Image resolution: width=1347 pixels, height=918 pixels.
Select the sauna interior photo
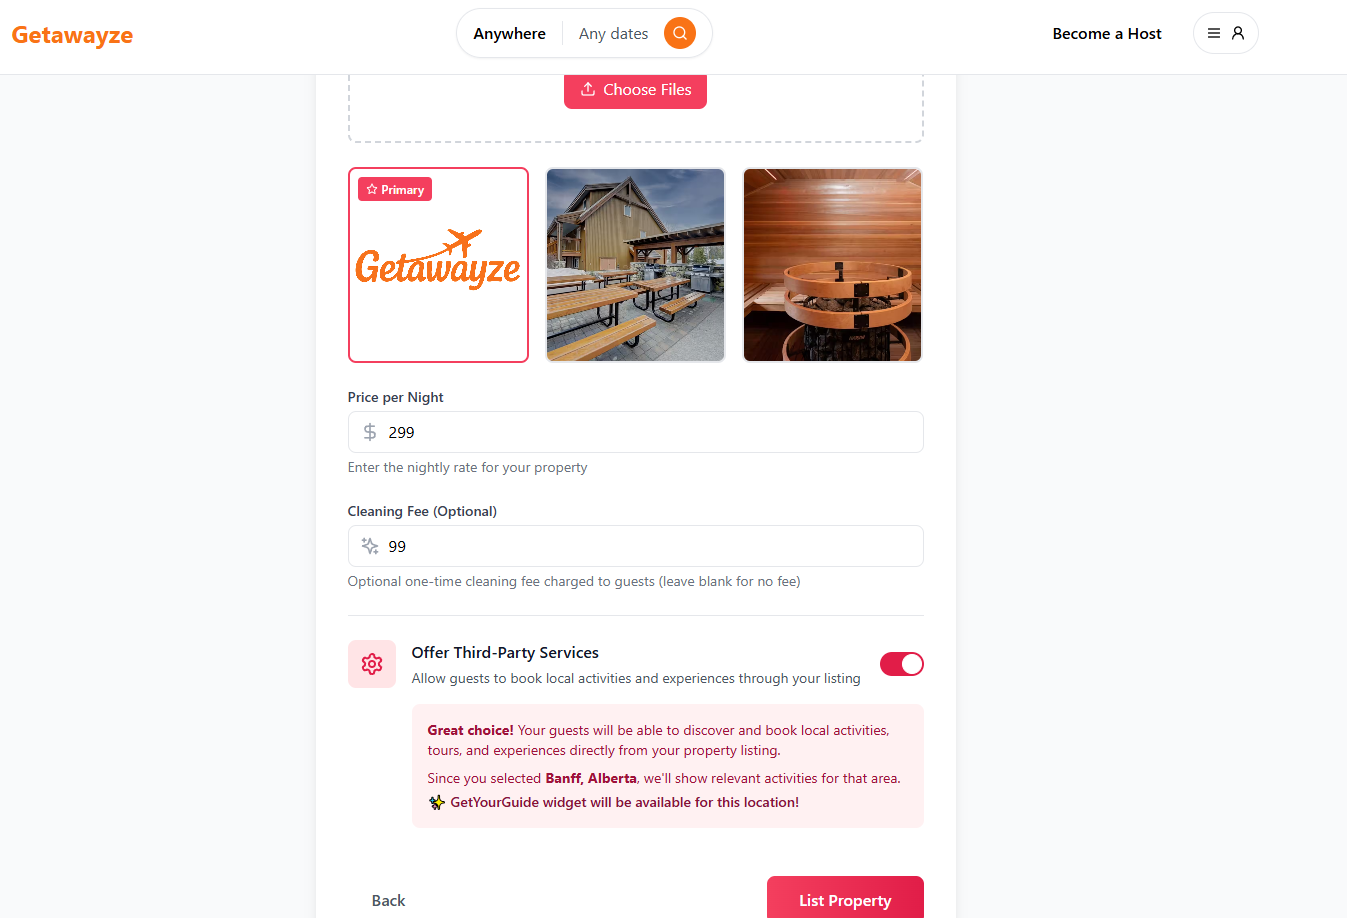click(x=832, y=265)
